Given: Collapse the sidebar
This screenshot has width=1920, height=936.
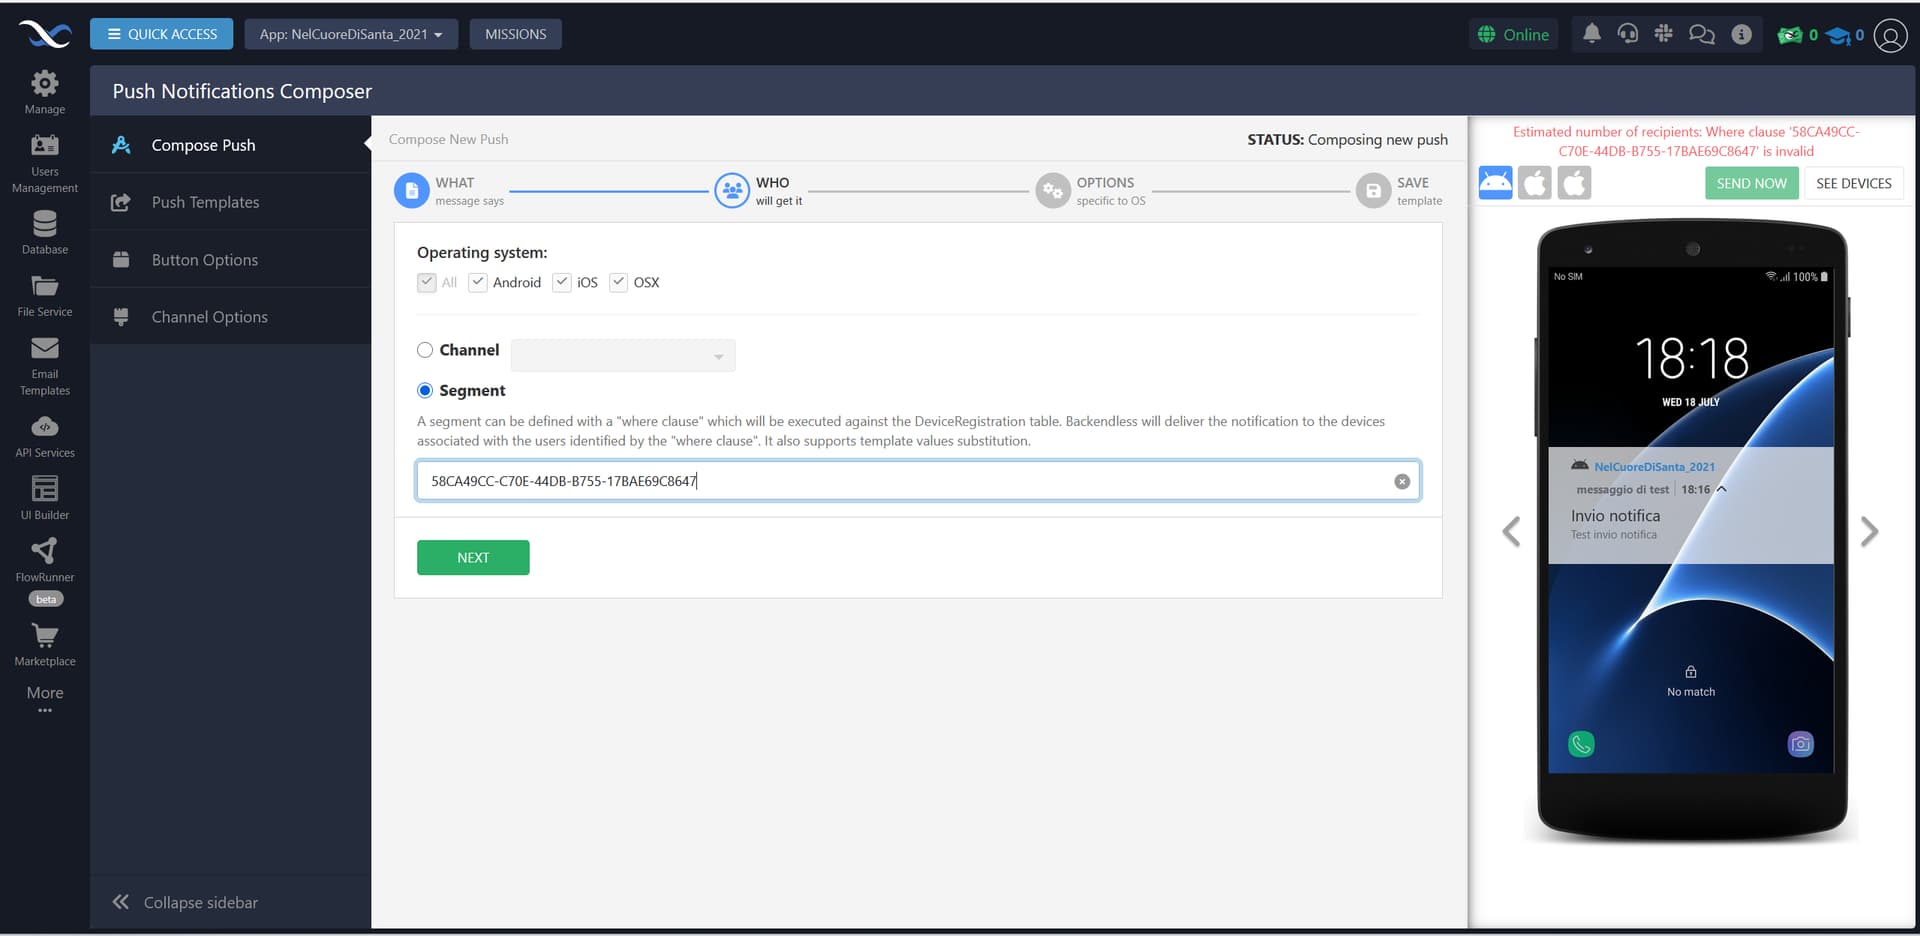Looking at the screenshot, I should click(186, 902).
